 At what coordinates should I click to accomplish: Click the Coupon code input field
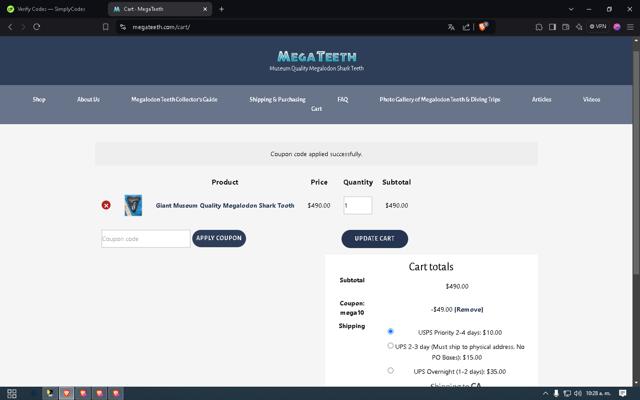pos(146,239)
